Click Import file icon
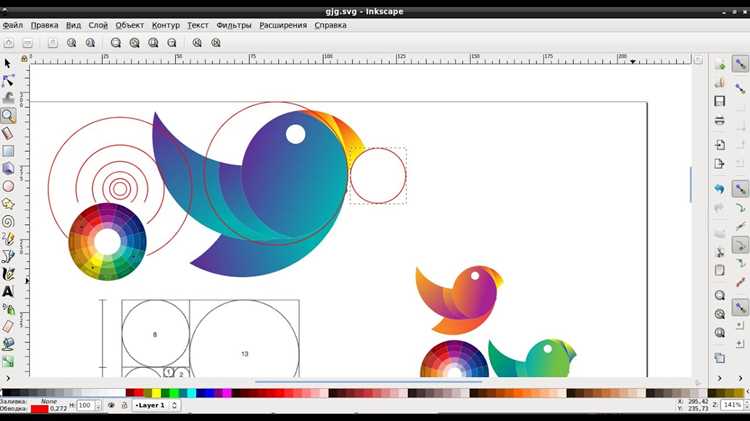Viewport: 750px width, 421px height. [x=719, y=144]
